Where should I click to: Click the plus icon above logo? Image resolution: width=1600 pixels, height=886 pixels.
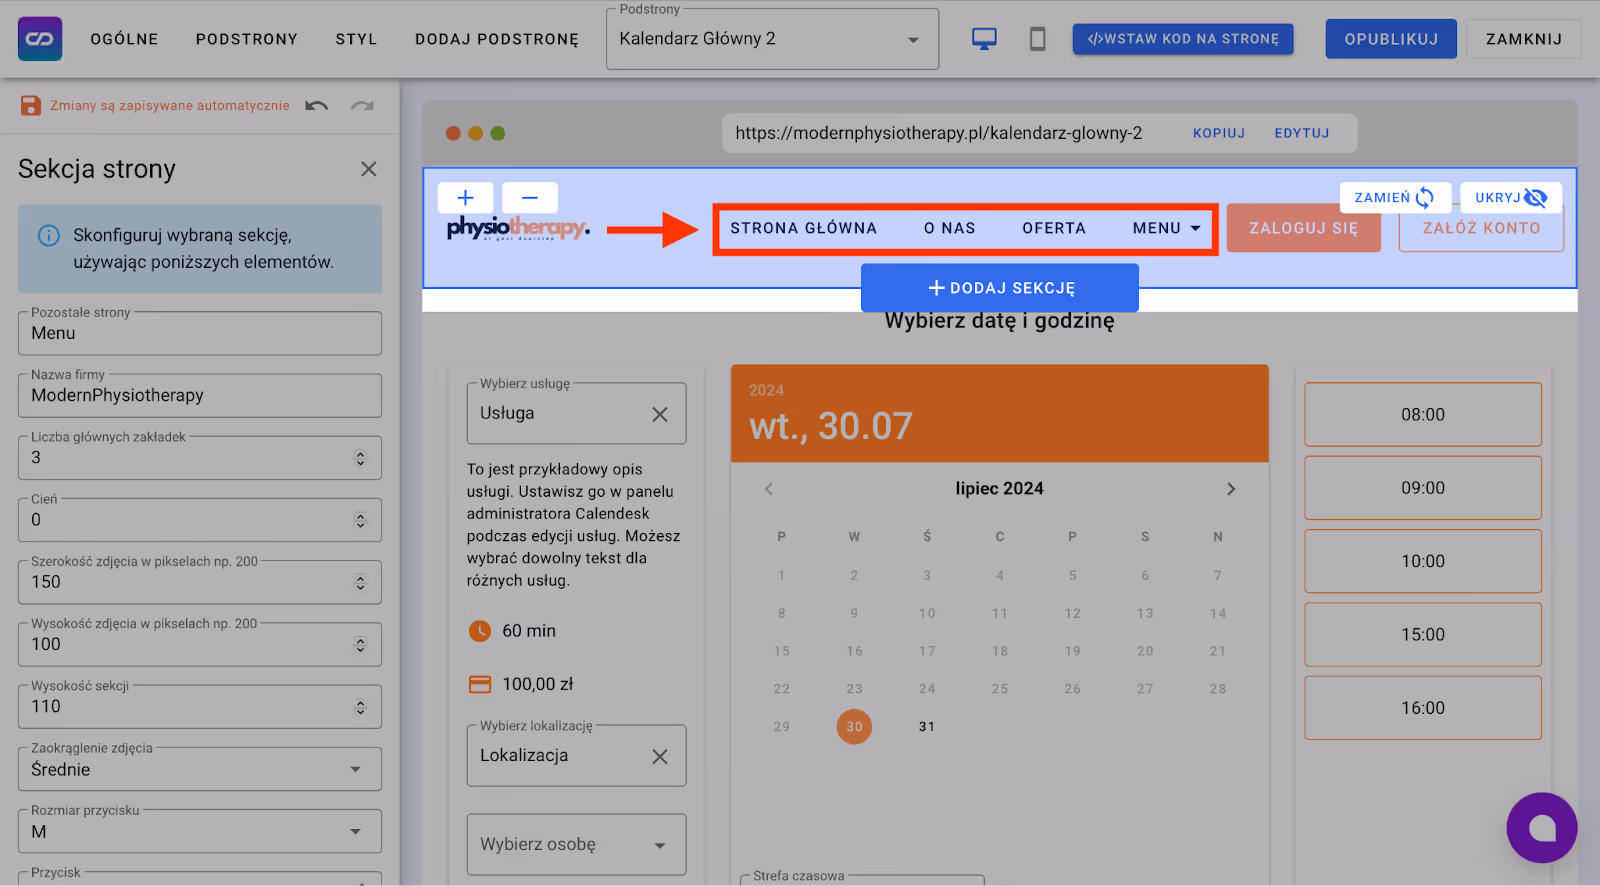click(465, 198)
